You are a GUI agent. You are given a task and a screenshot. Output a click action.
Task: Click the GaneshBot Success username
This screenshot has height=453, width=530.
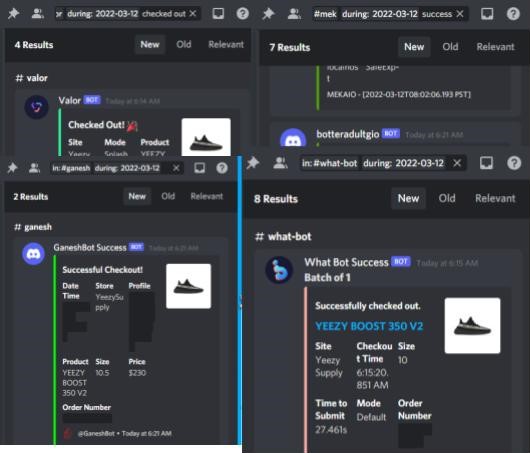click(x=90, y=247)
